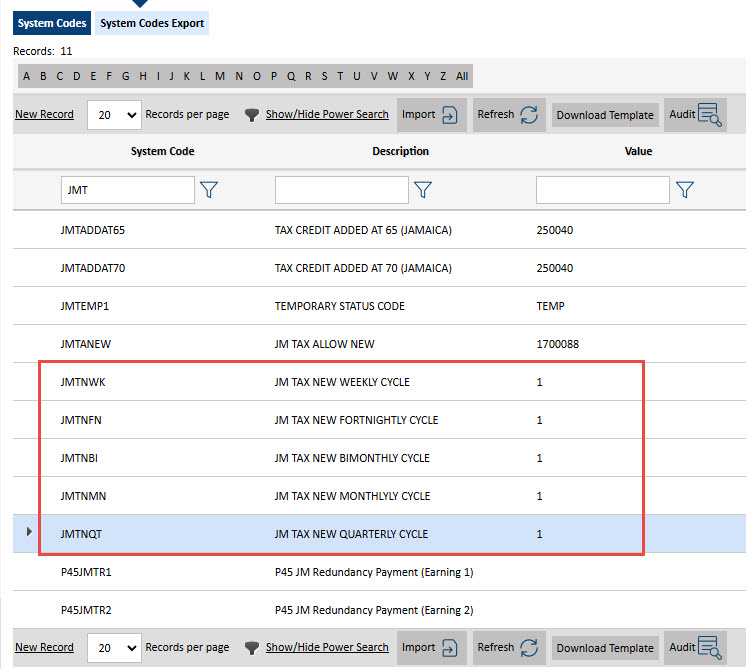
Task: Click the top New Record link
Action: coord(44,115)
